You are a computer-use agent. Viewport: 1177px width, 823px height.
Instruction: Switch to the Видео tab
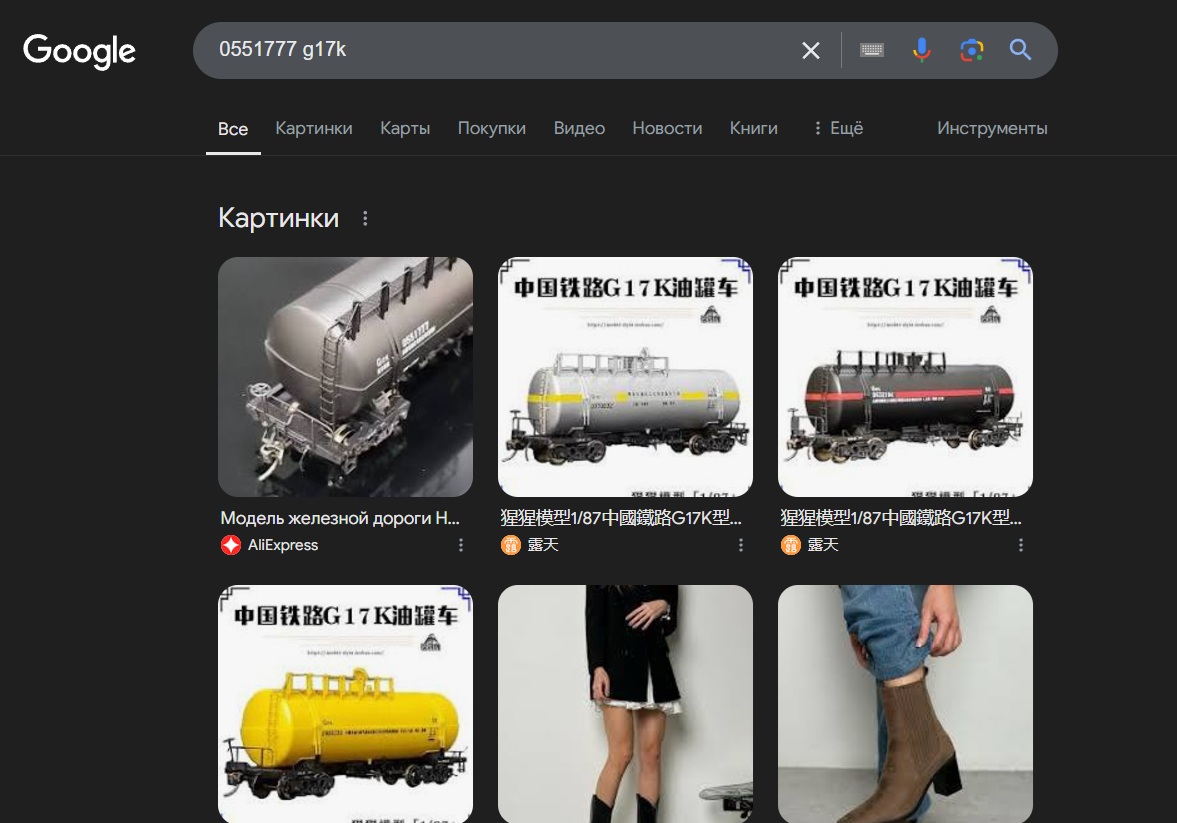point(579,128)
